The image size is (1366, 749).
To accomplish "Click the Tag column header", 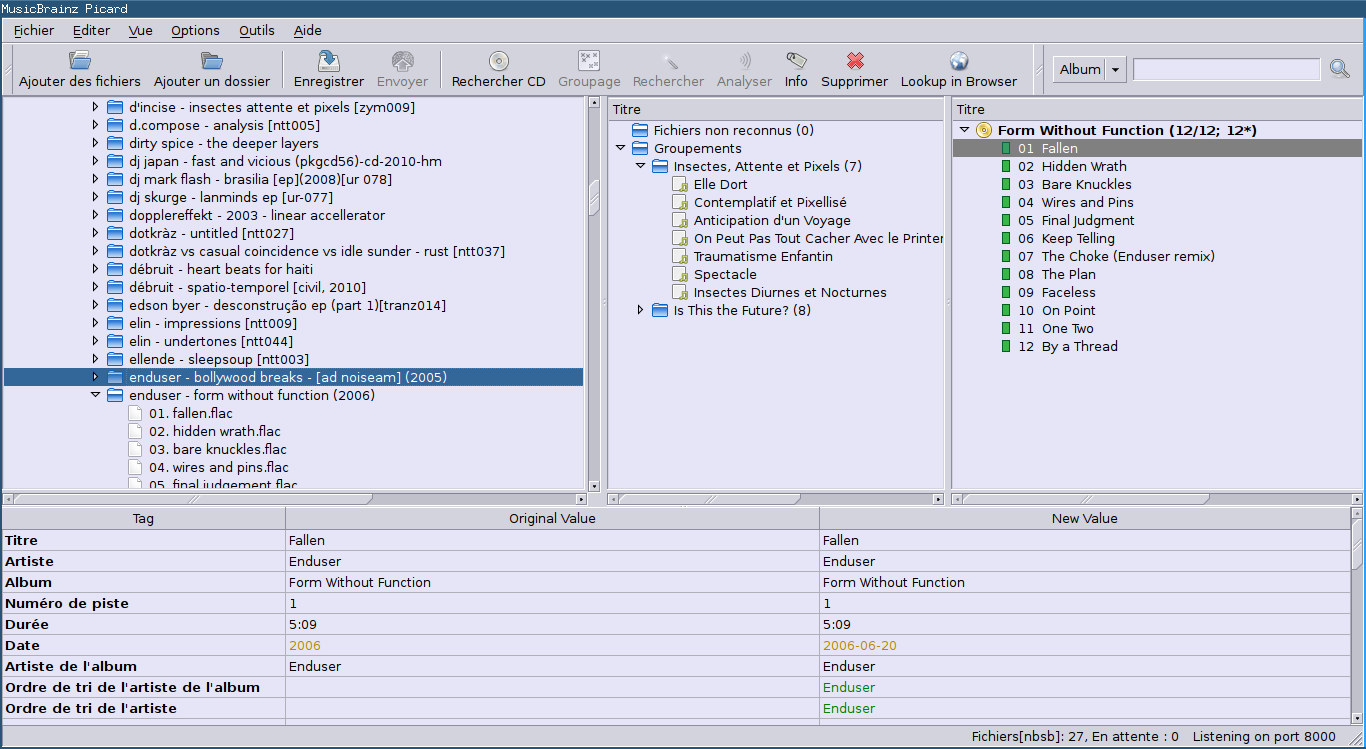I will coord(143,518).
